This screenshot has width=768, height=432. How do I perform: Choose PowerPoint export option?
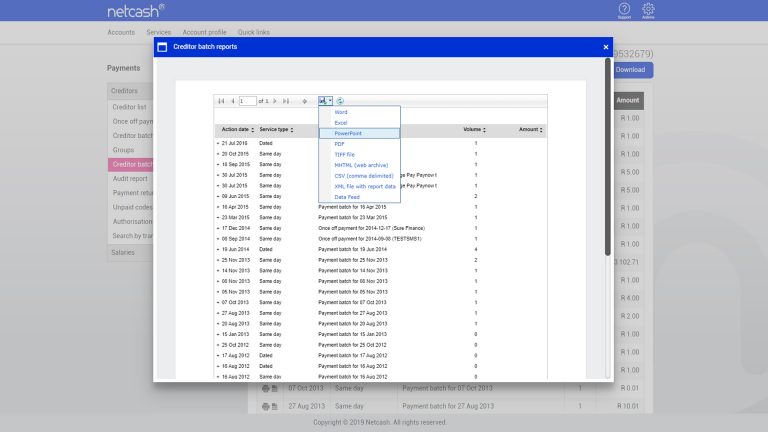pyautogui.click(x=360, y=133)
